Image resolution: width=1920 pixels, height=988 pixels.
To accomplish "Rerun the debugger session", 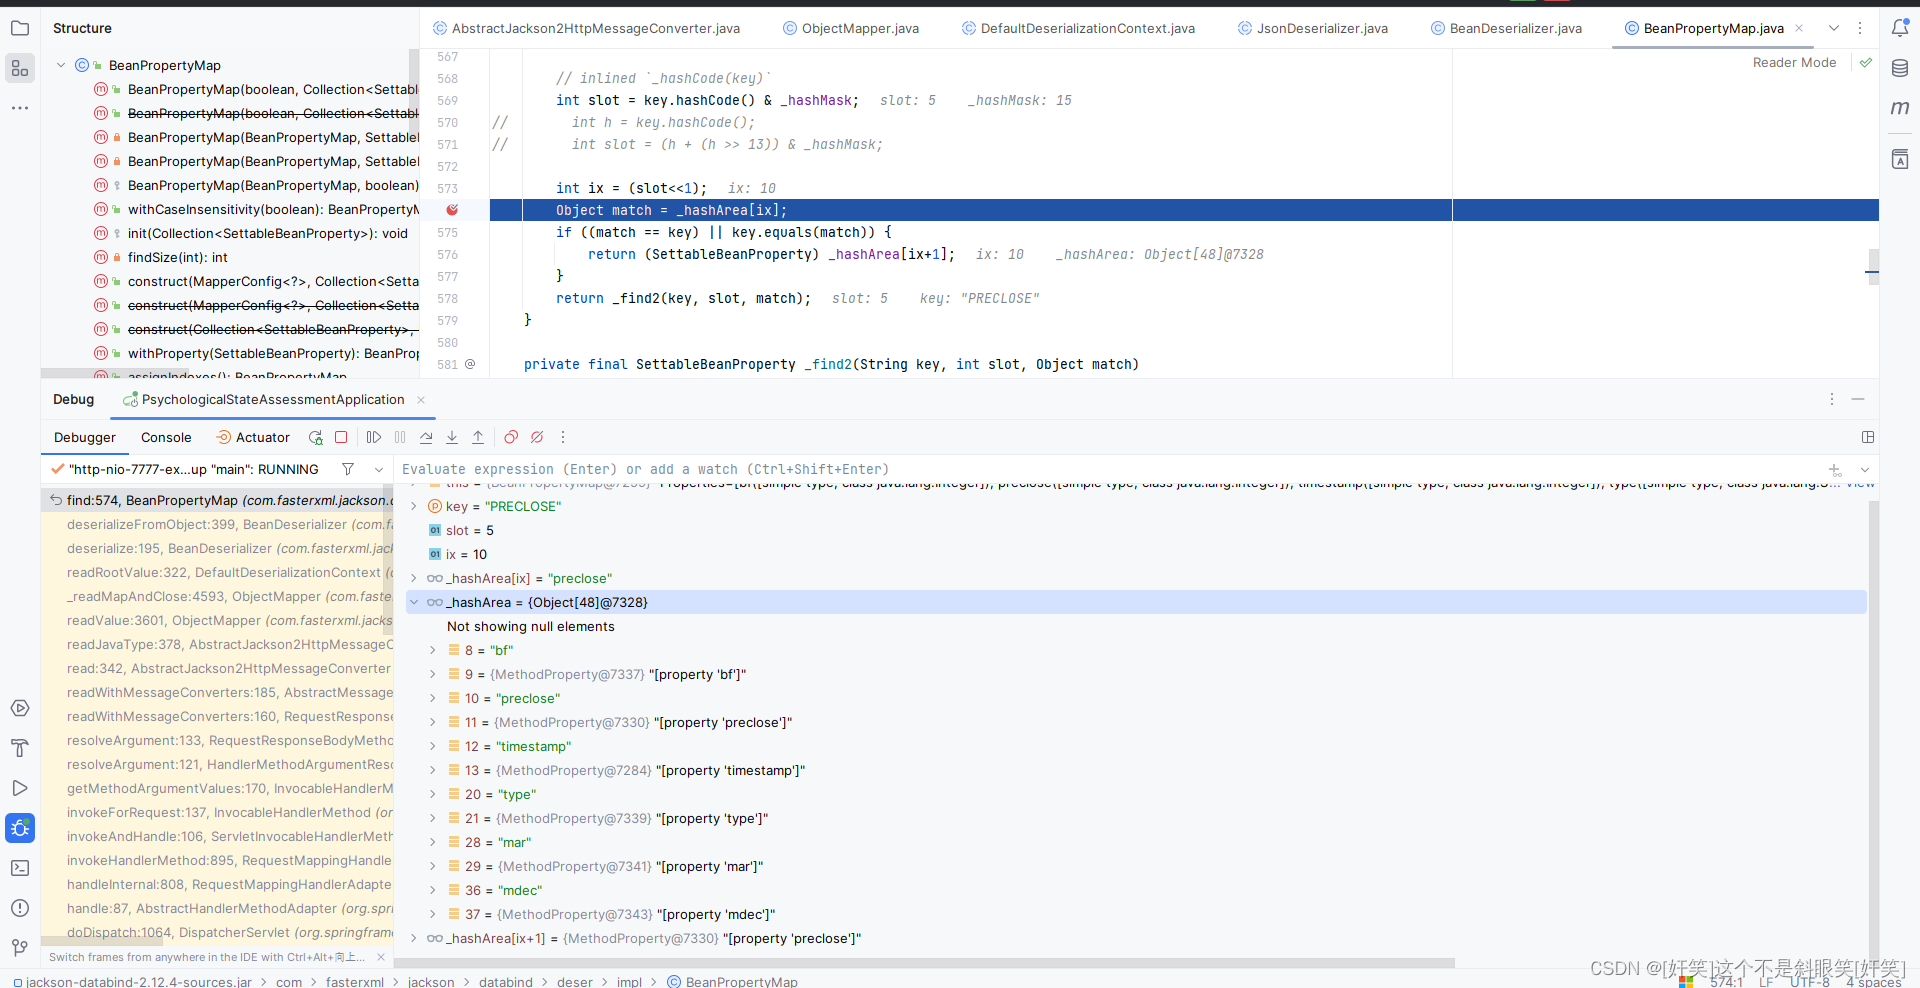I will point(316,437).
